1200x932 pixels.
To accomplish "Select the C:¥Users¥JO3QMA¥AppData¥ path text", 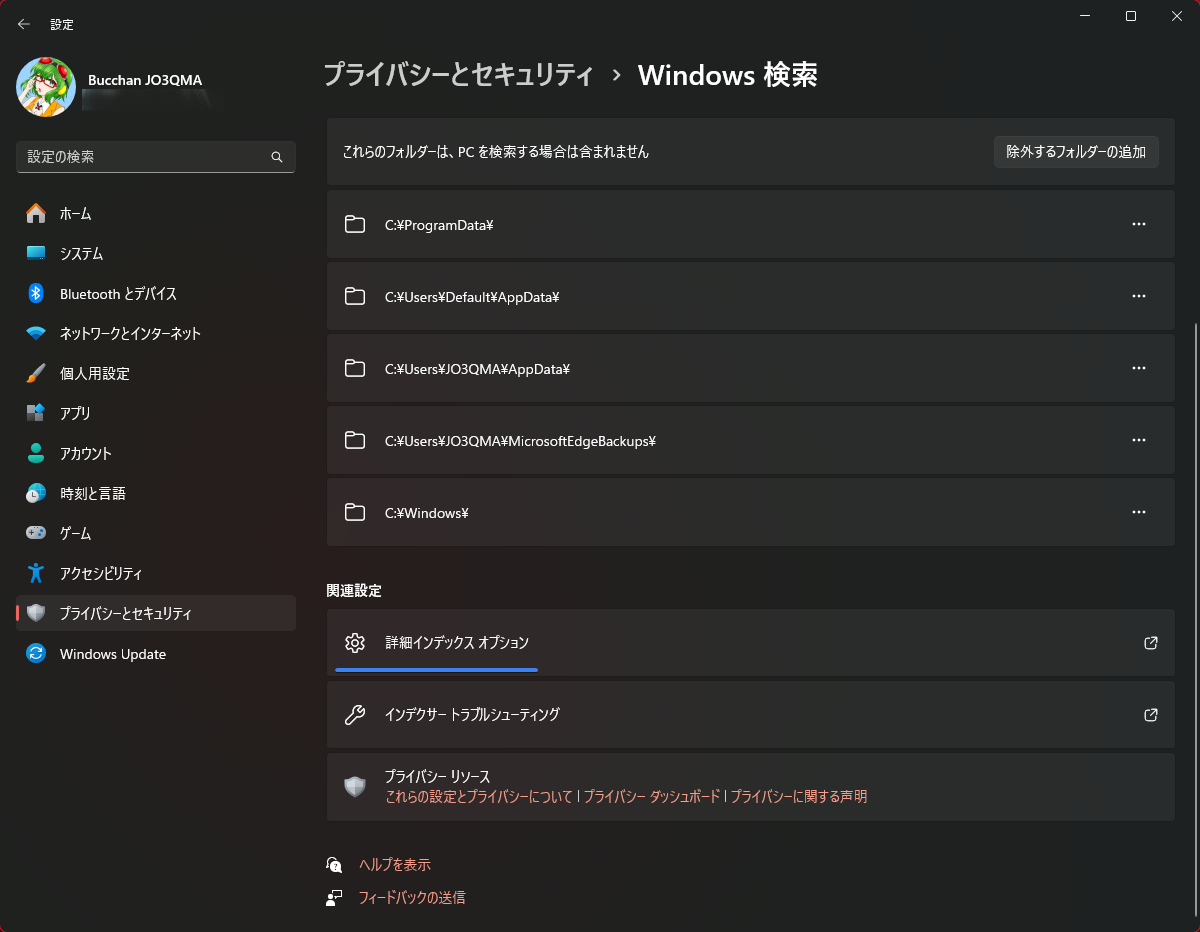I will coord(477,369).
